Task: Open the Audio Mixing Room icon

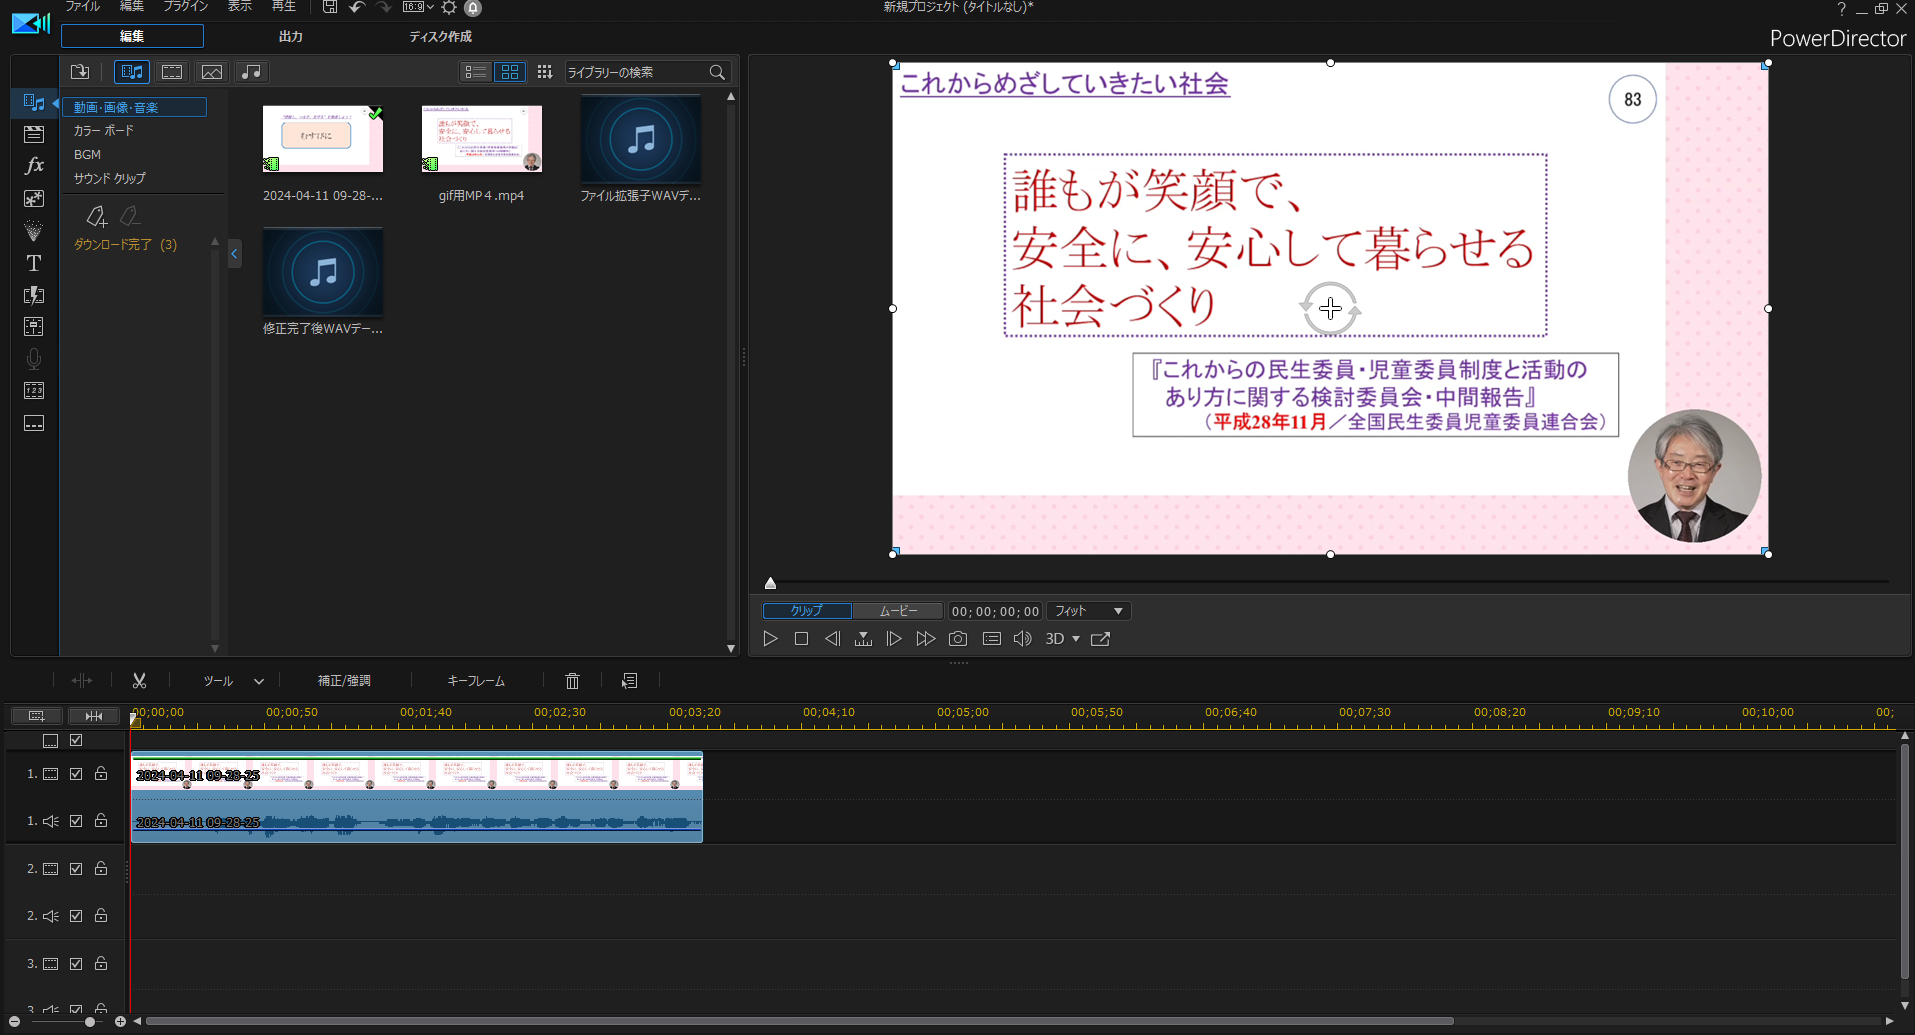Action: (x=34, y=327)
